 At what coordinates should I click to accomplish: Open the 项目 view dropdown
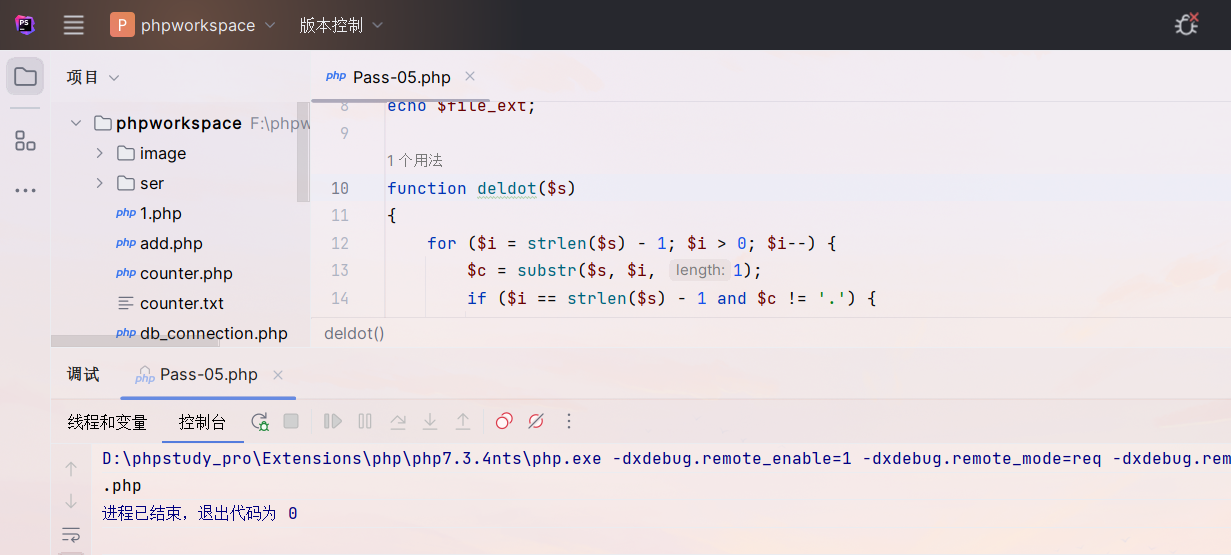pos(93,77)
